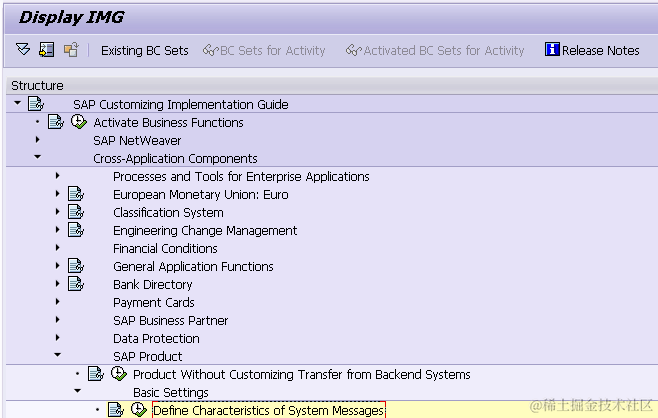Expand Processes and Tools for Enterprise Applications
This screenshot has height=418, width=658.
(x=57, y=175)
